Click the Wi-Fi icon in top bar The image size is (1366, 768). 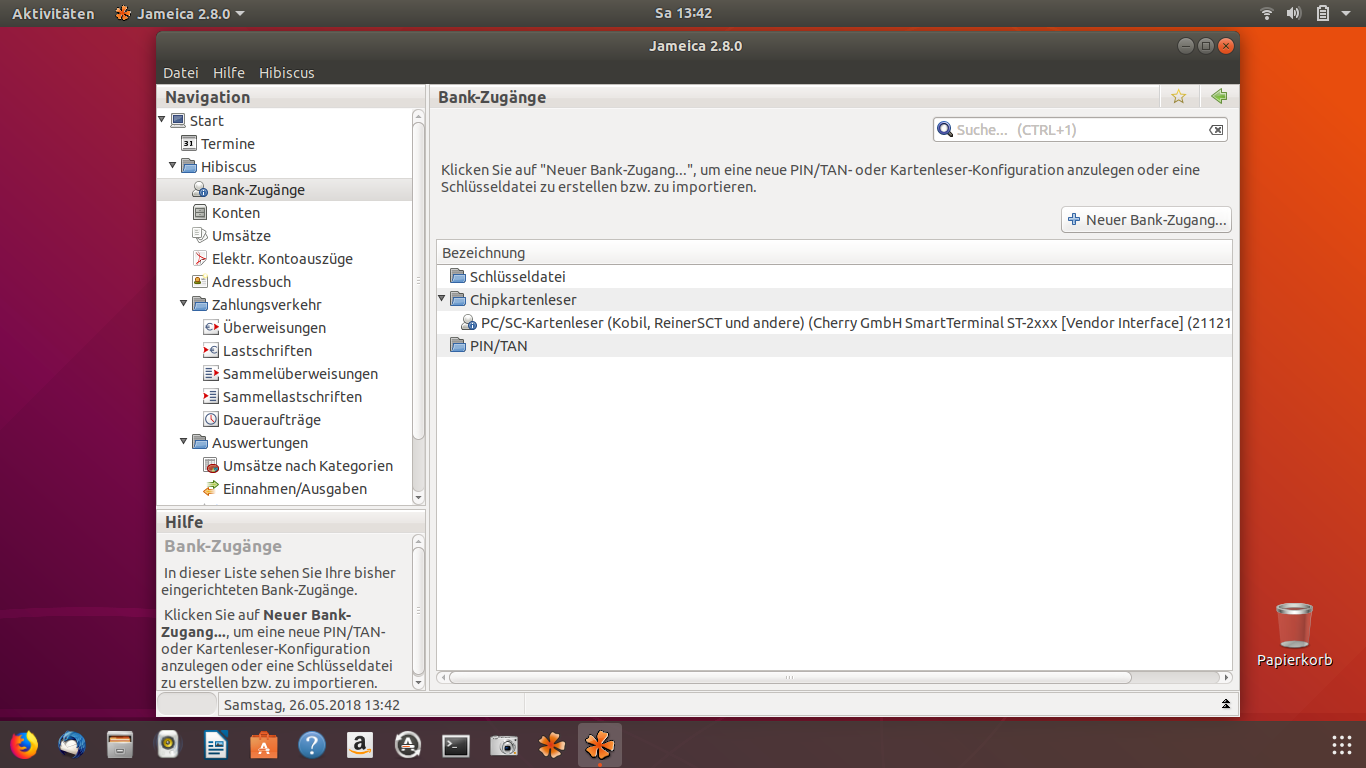[x=1267, y=14]
